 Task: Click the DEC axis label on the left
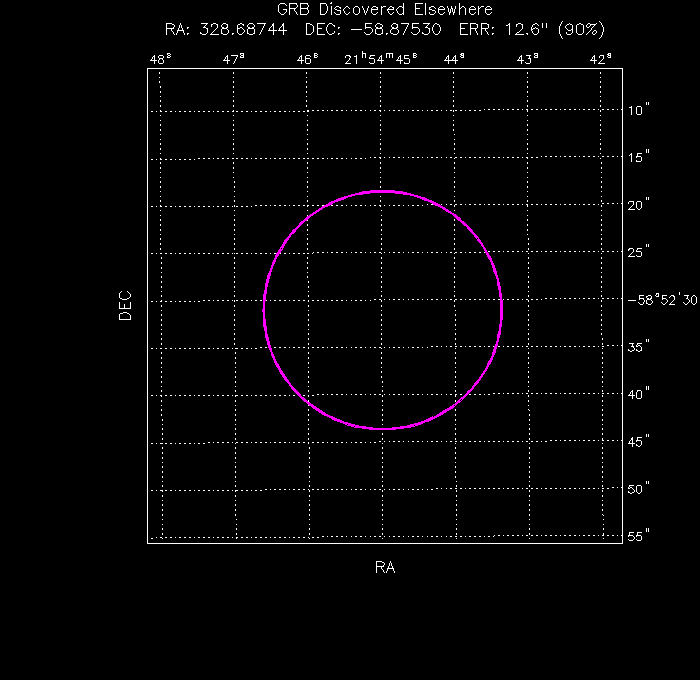[x=125, y=305]
